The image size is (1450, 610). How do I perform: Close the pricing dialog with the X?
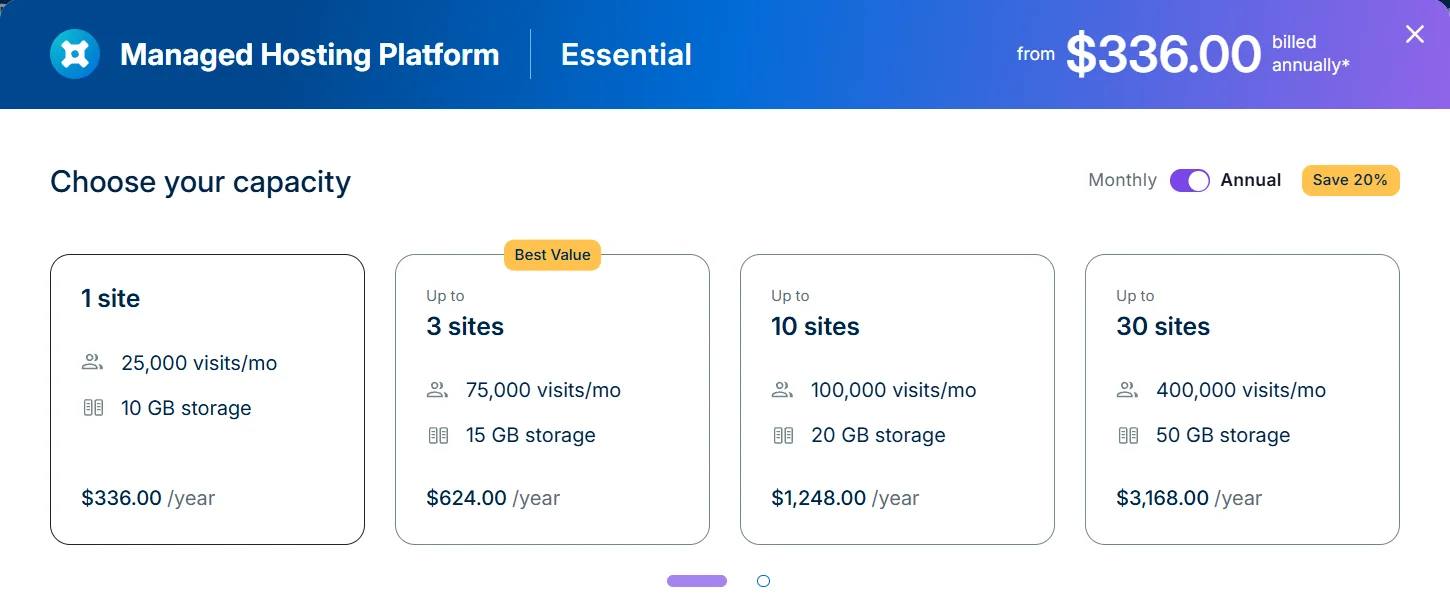coord(1415,34)
